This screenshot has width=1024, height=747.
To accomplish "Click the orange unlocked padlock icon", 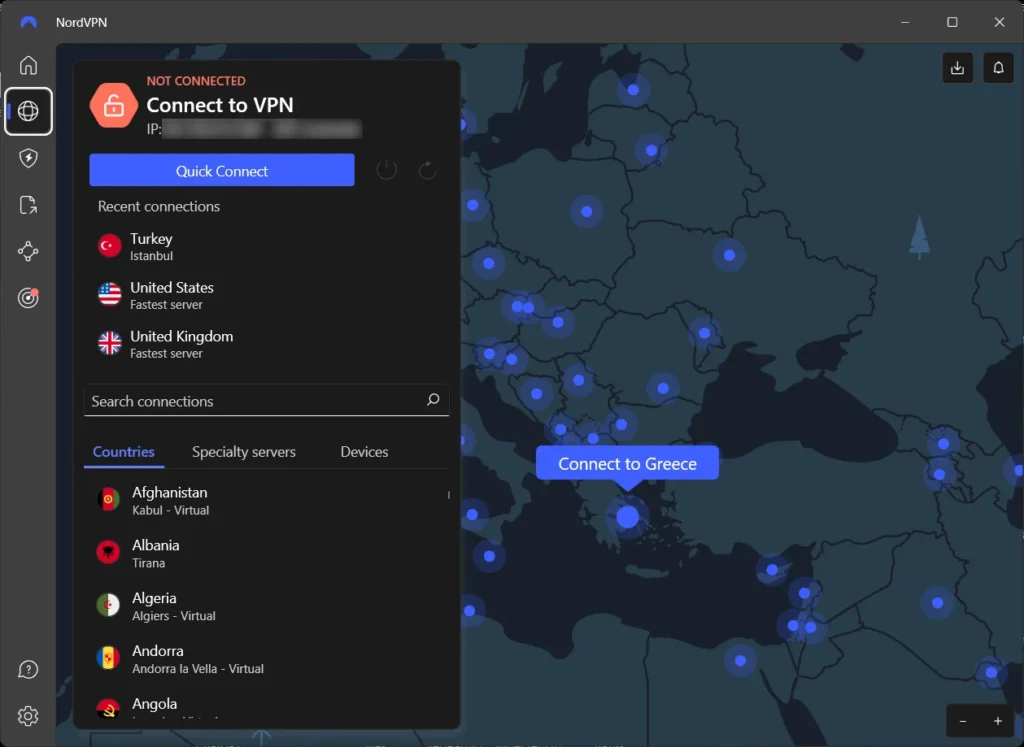I will pyautogui.click(x=114, y=105).
